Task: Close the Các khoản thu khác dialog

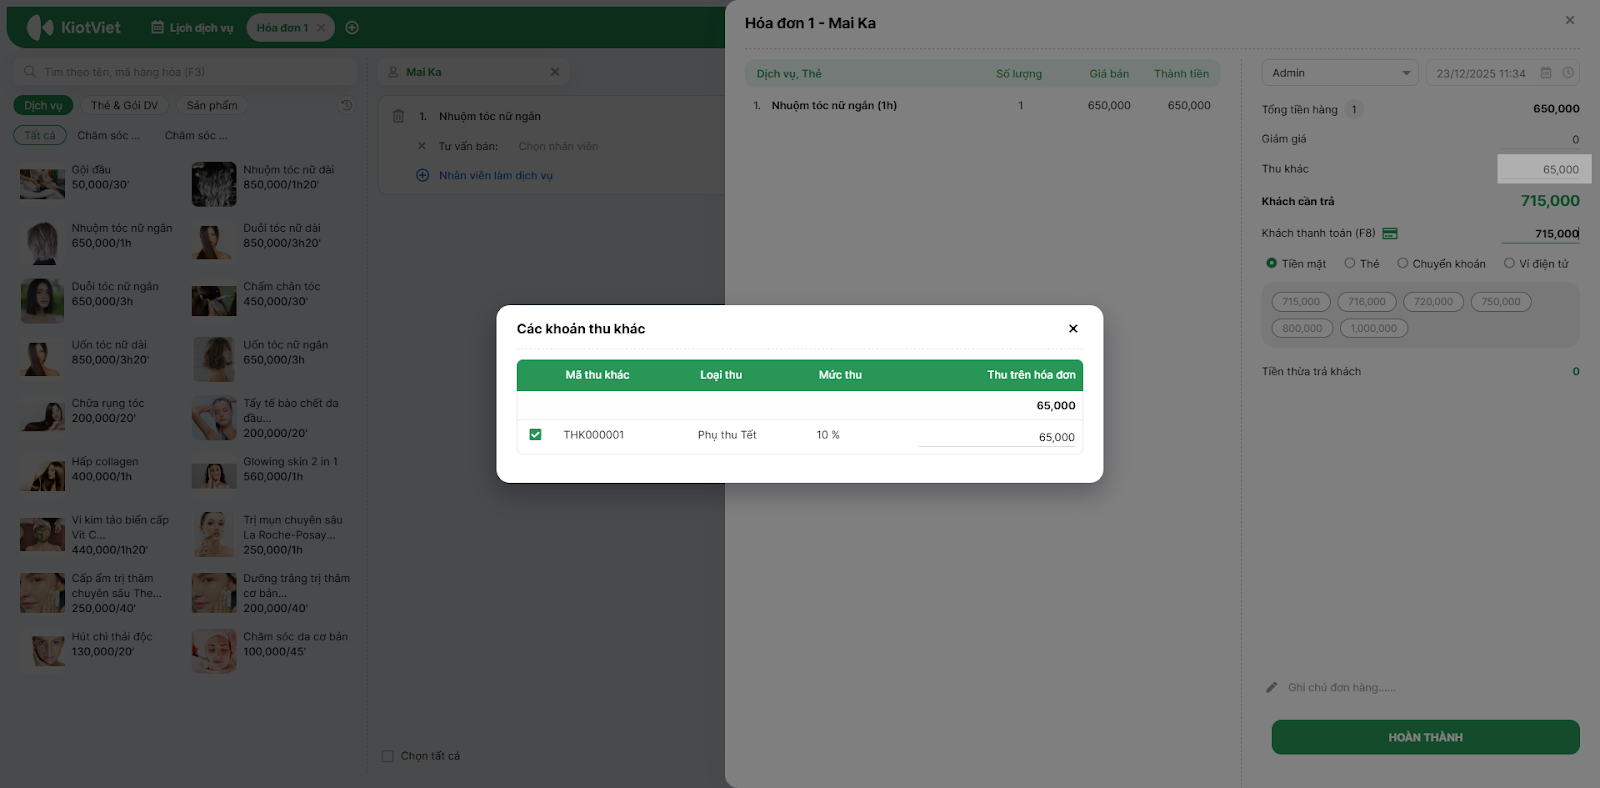Action: coord(1073,329)
